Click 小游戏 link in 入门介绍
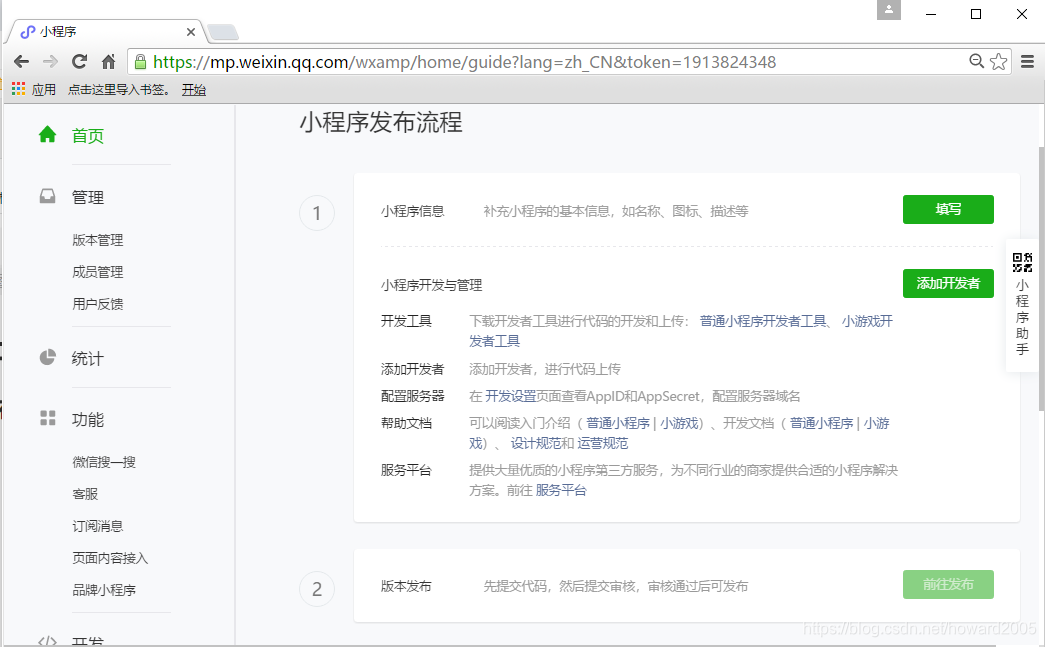Screen dimensions: 1046x647 click(678, 424)
